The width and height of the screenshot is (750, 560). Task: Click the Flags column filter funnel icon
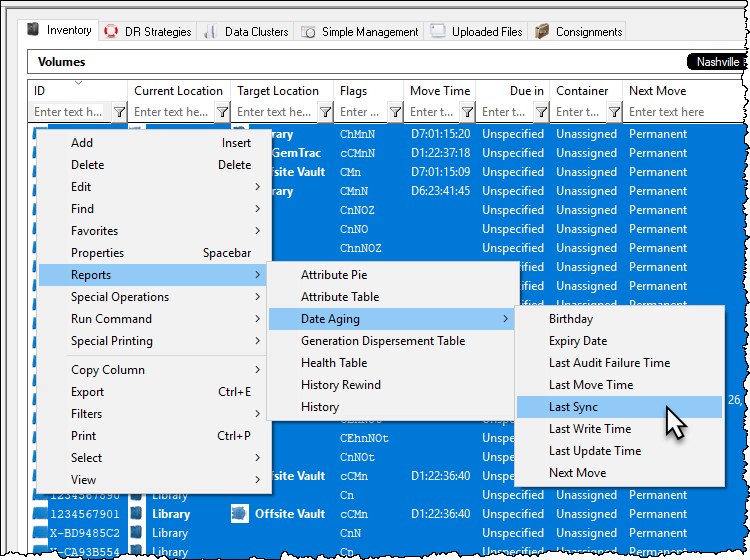(395, 112)
